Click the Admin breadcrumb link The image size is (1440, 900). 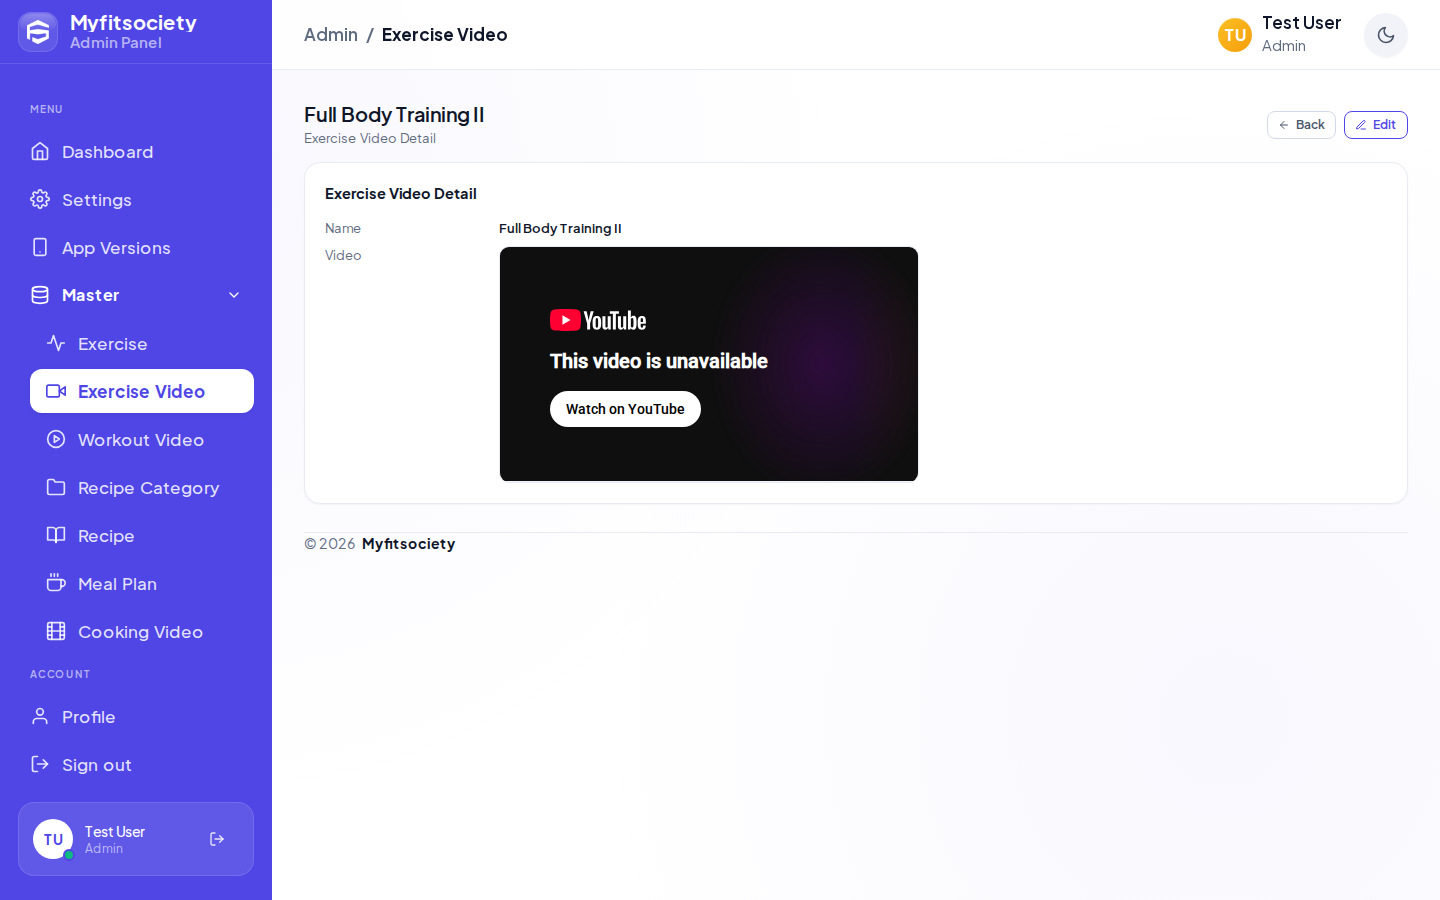coord(331,35)
